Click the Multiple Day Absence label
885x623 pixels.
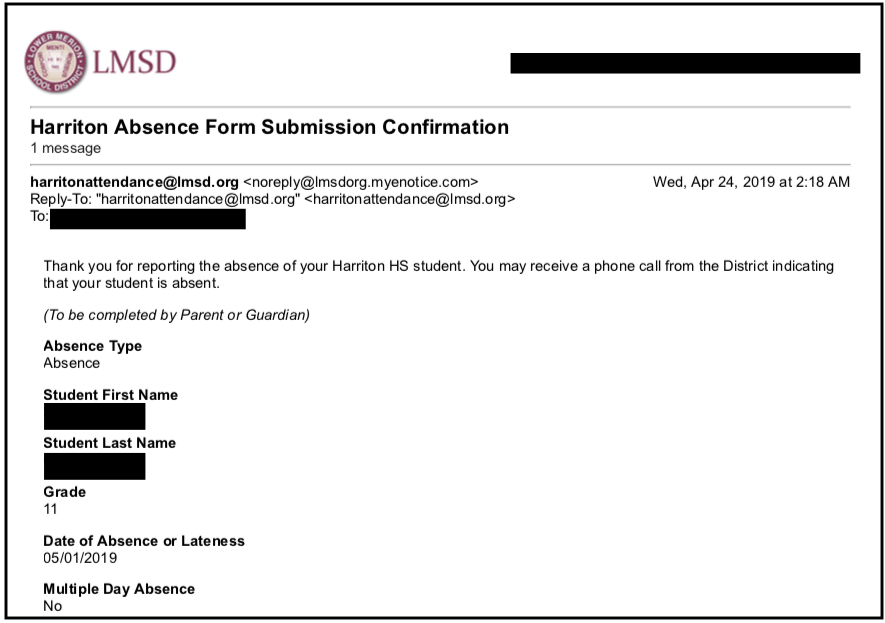click(119, 589)
